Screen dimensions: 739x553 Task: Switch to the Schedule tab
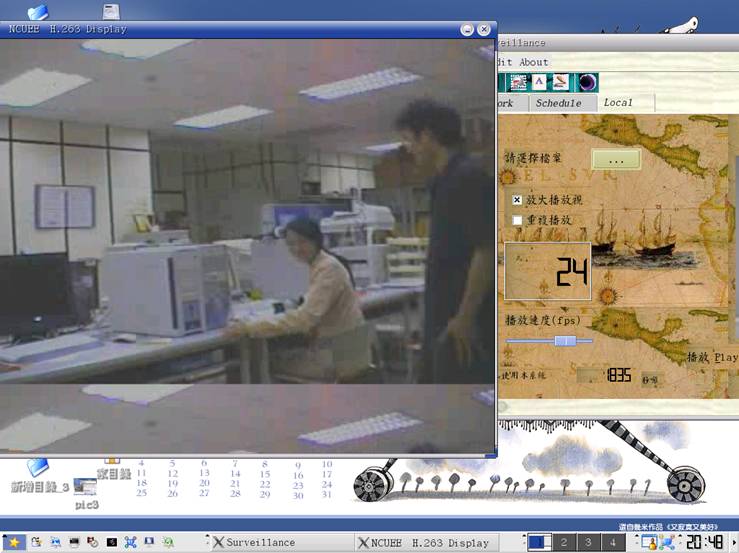click(557, 103)
